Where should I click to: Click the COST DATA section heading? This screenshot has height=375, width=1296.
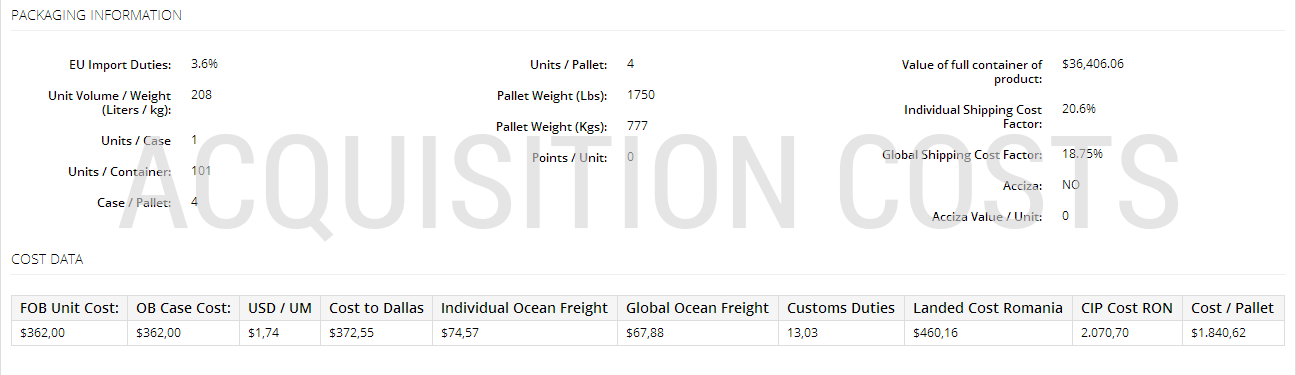[47, 259]
